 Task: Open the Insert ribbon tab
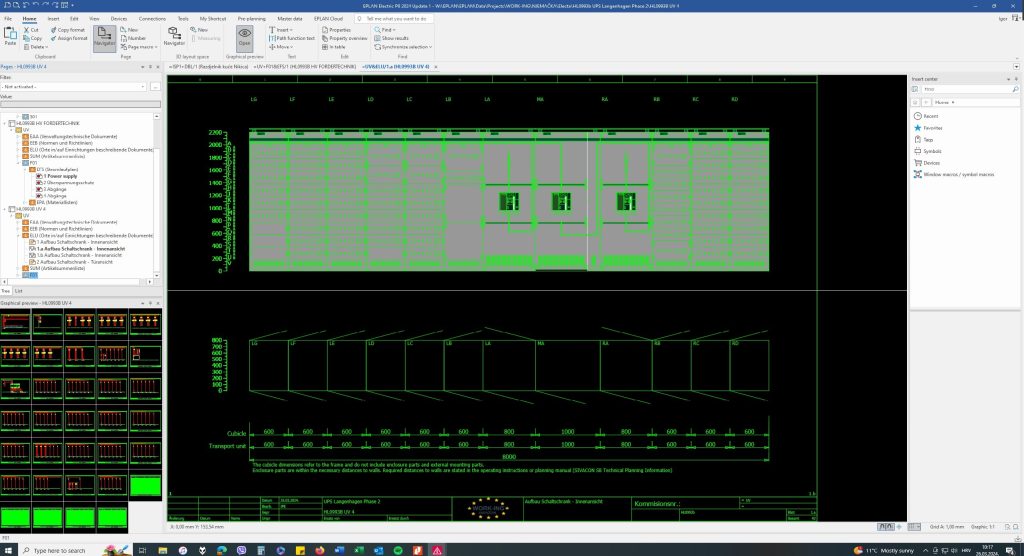53,18
